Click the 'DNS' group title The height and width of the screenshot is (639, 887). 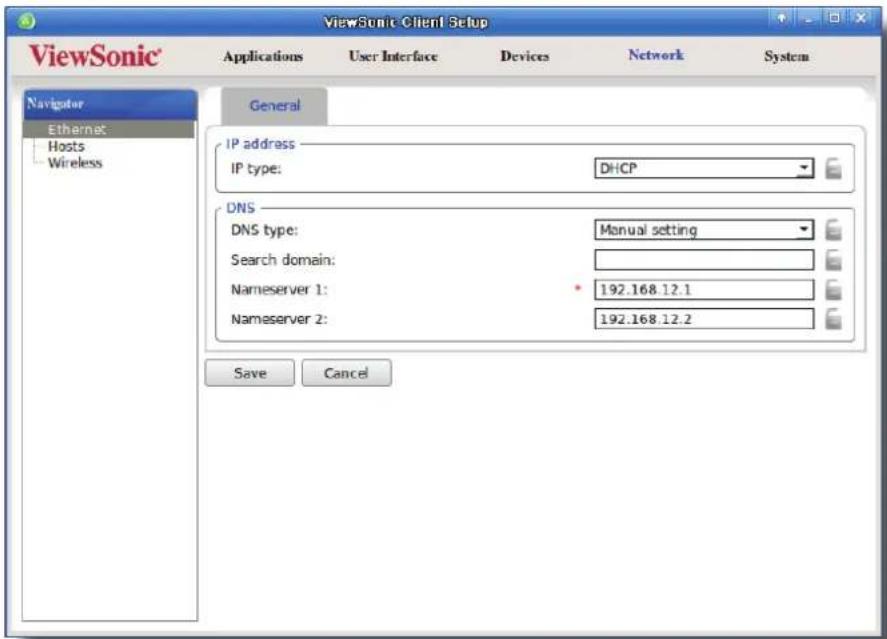tap(240, 208)
